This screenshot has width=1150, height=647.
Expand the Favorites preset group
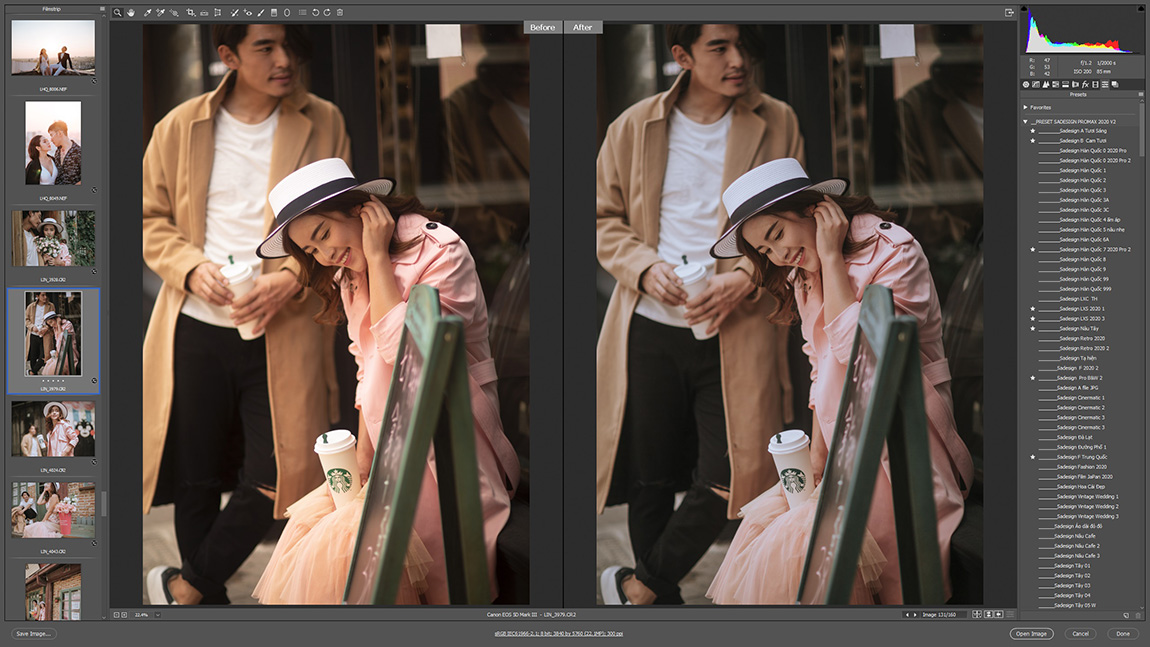(x=1025, y=107)
